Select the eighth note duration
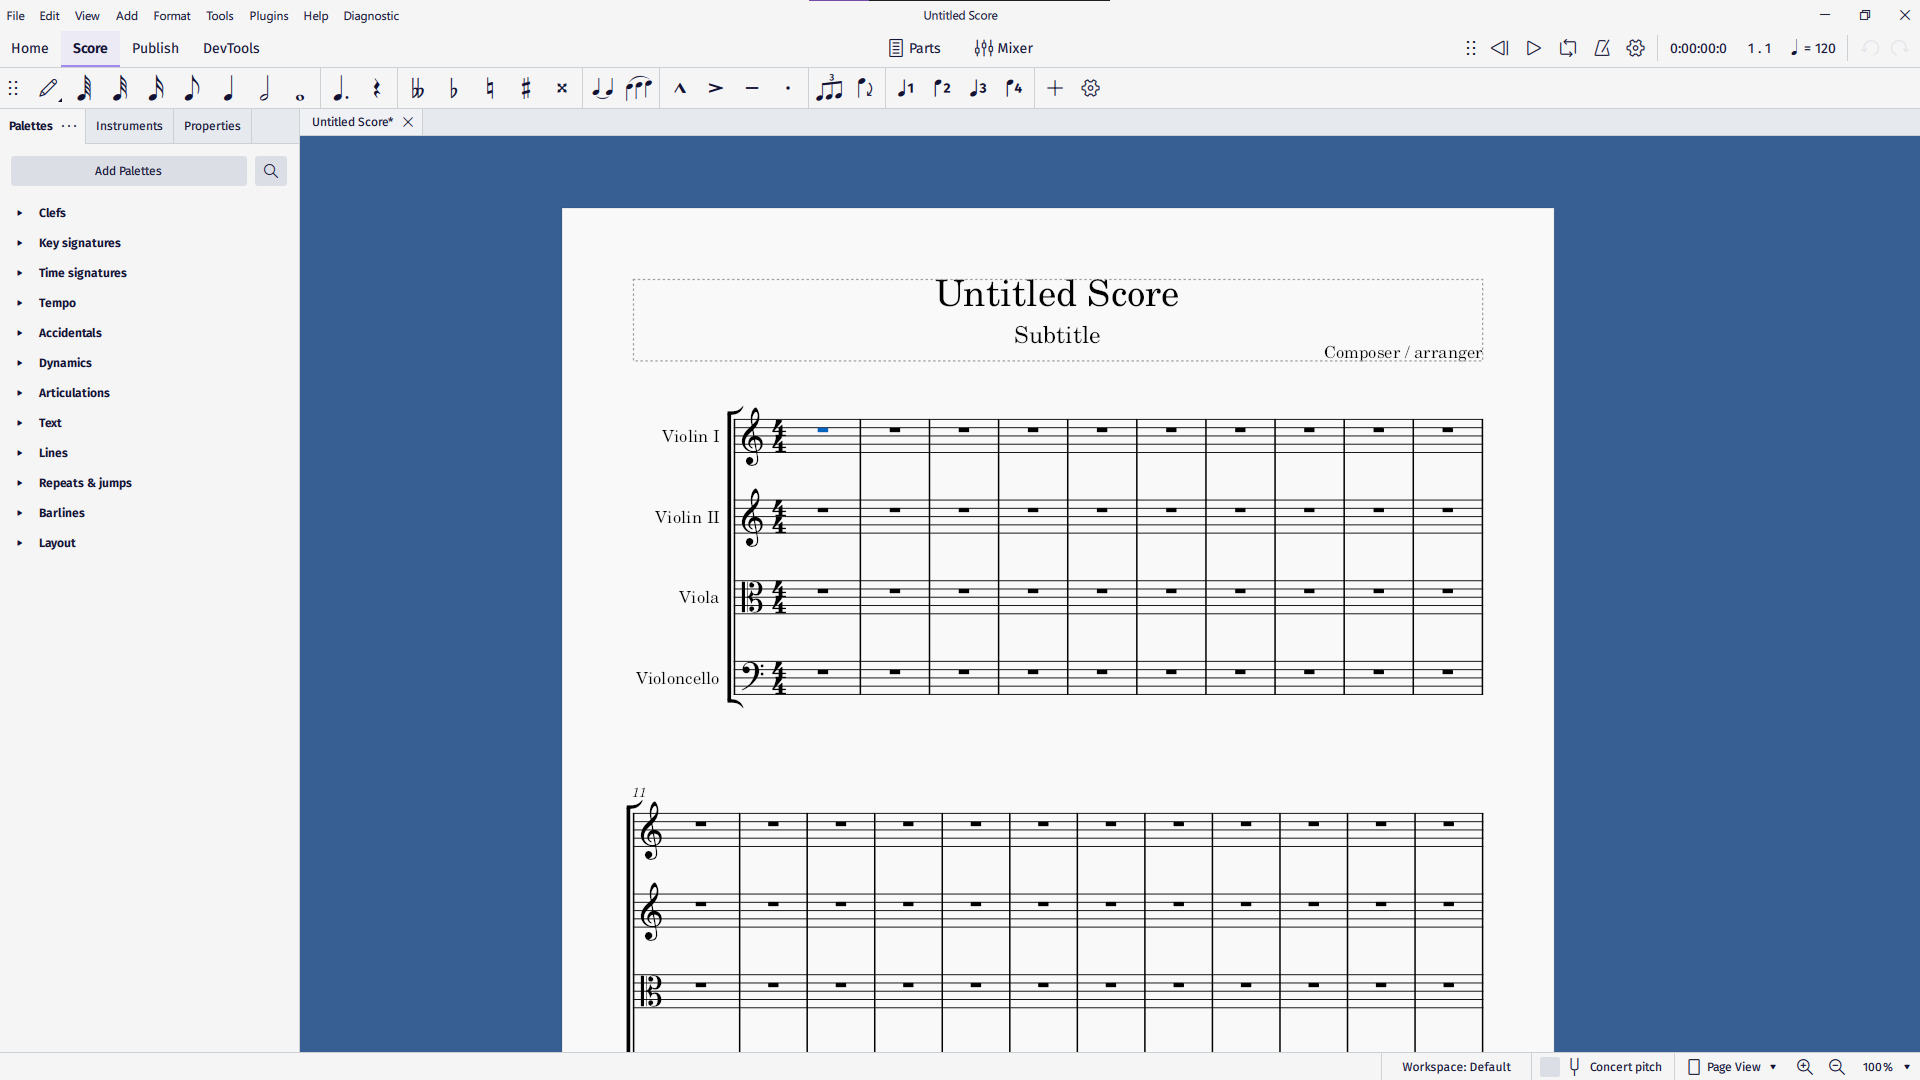 pyautogui.click(x=192, y=89)
